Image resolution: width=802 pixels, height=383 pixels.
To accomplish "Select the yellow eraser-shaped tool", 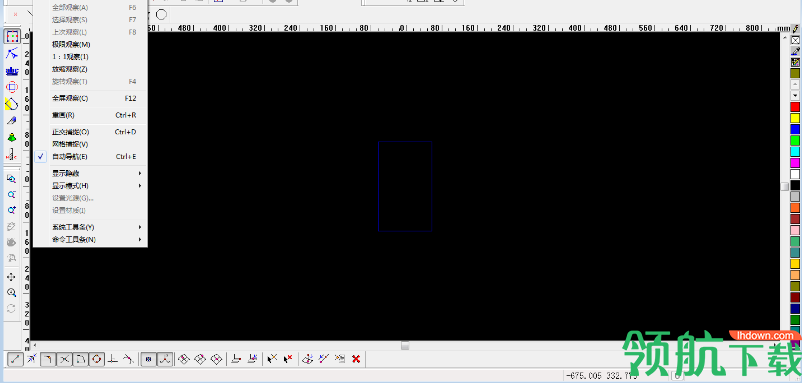I will (x=12, y=104).
